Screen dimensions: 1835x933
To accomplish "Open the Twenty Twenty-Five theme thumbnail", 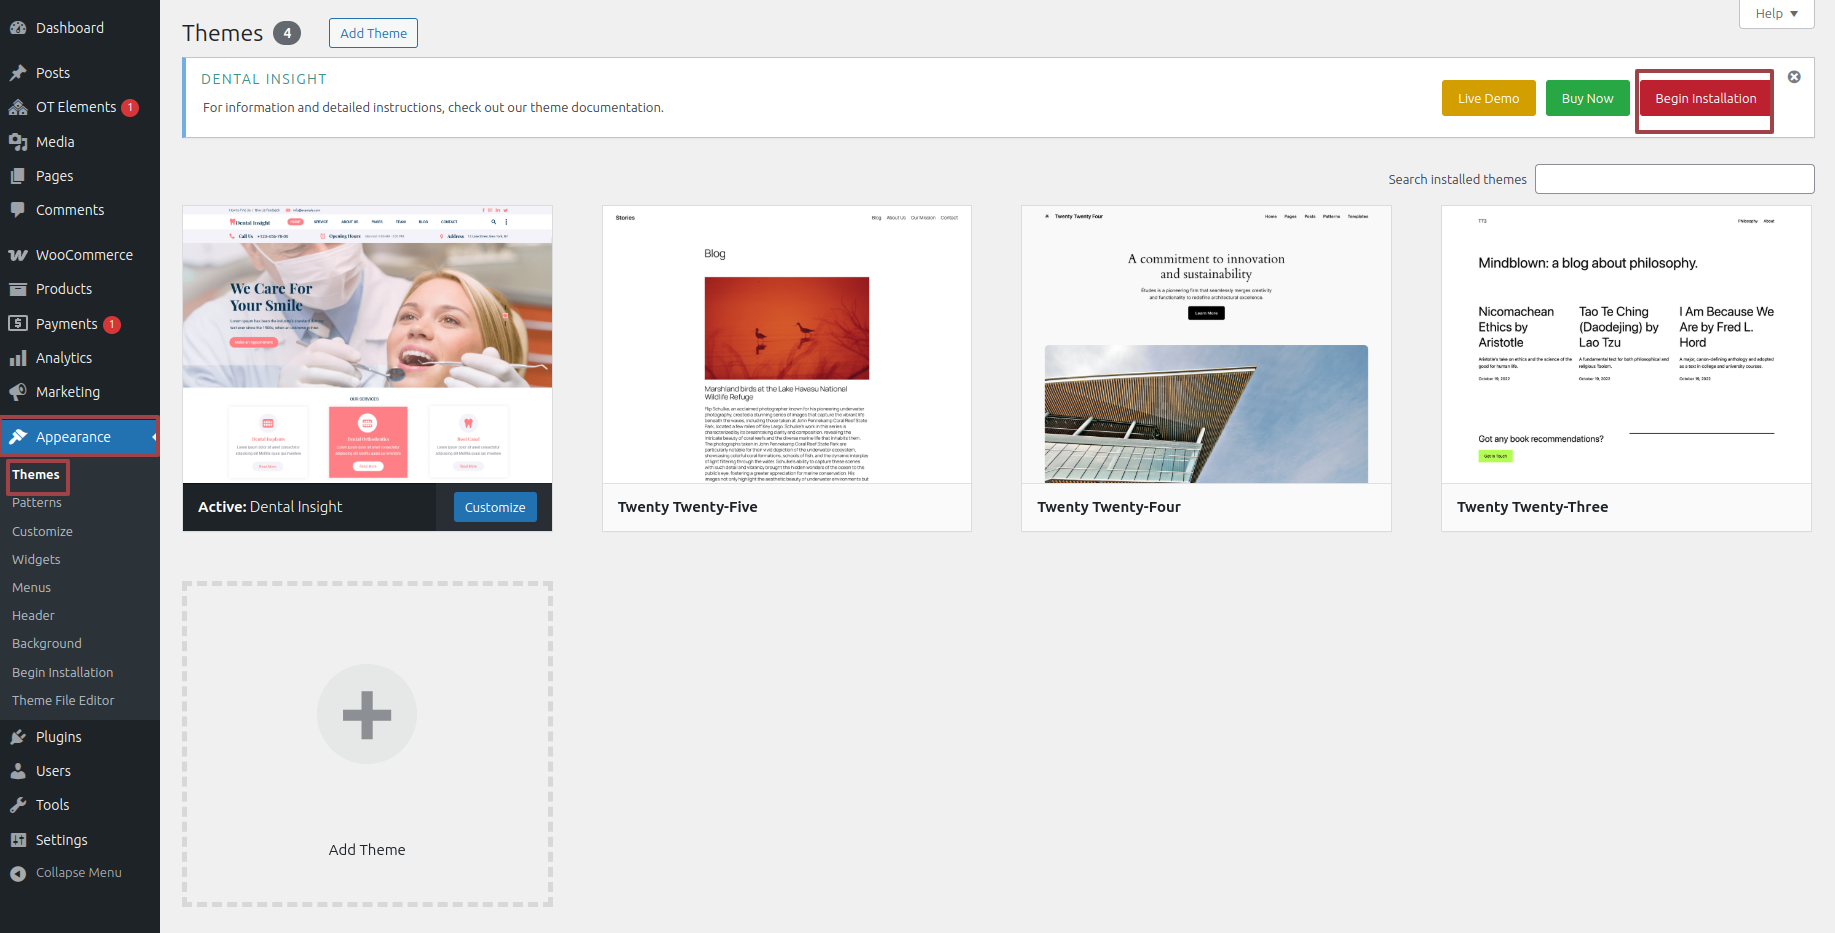I will (787, 344).
